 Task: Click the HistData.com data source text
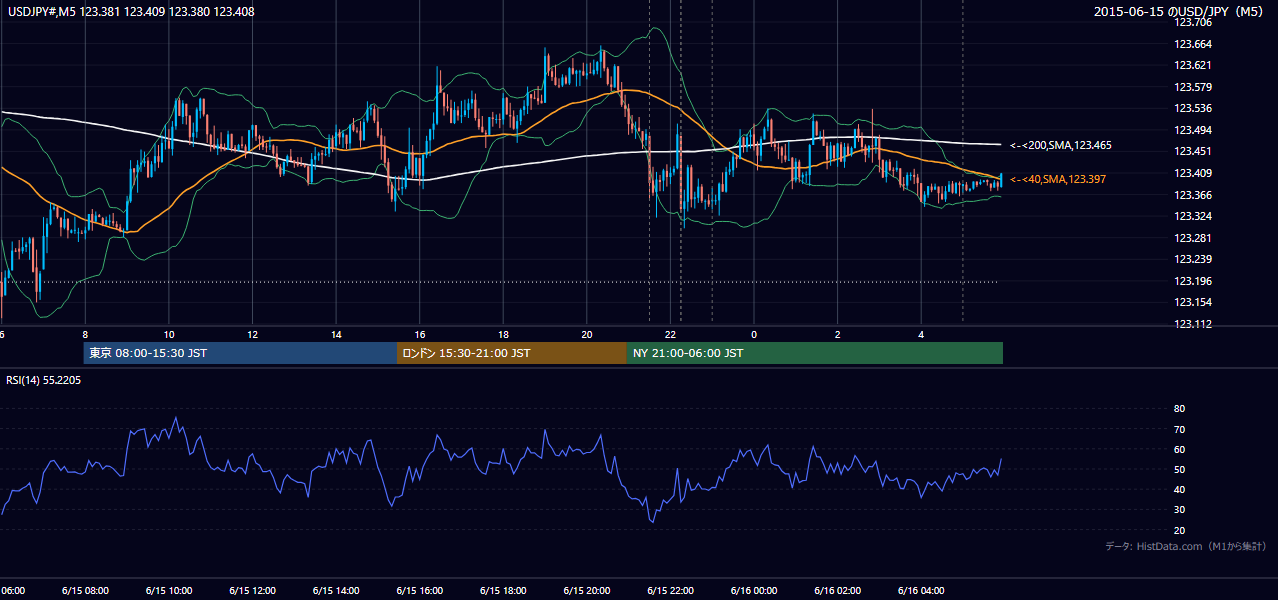[1186, 546]
